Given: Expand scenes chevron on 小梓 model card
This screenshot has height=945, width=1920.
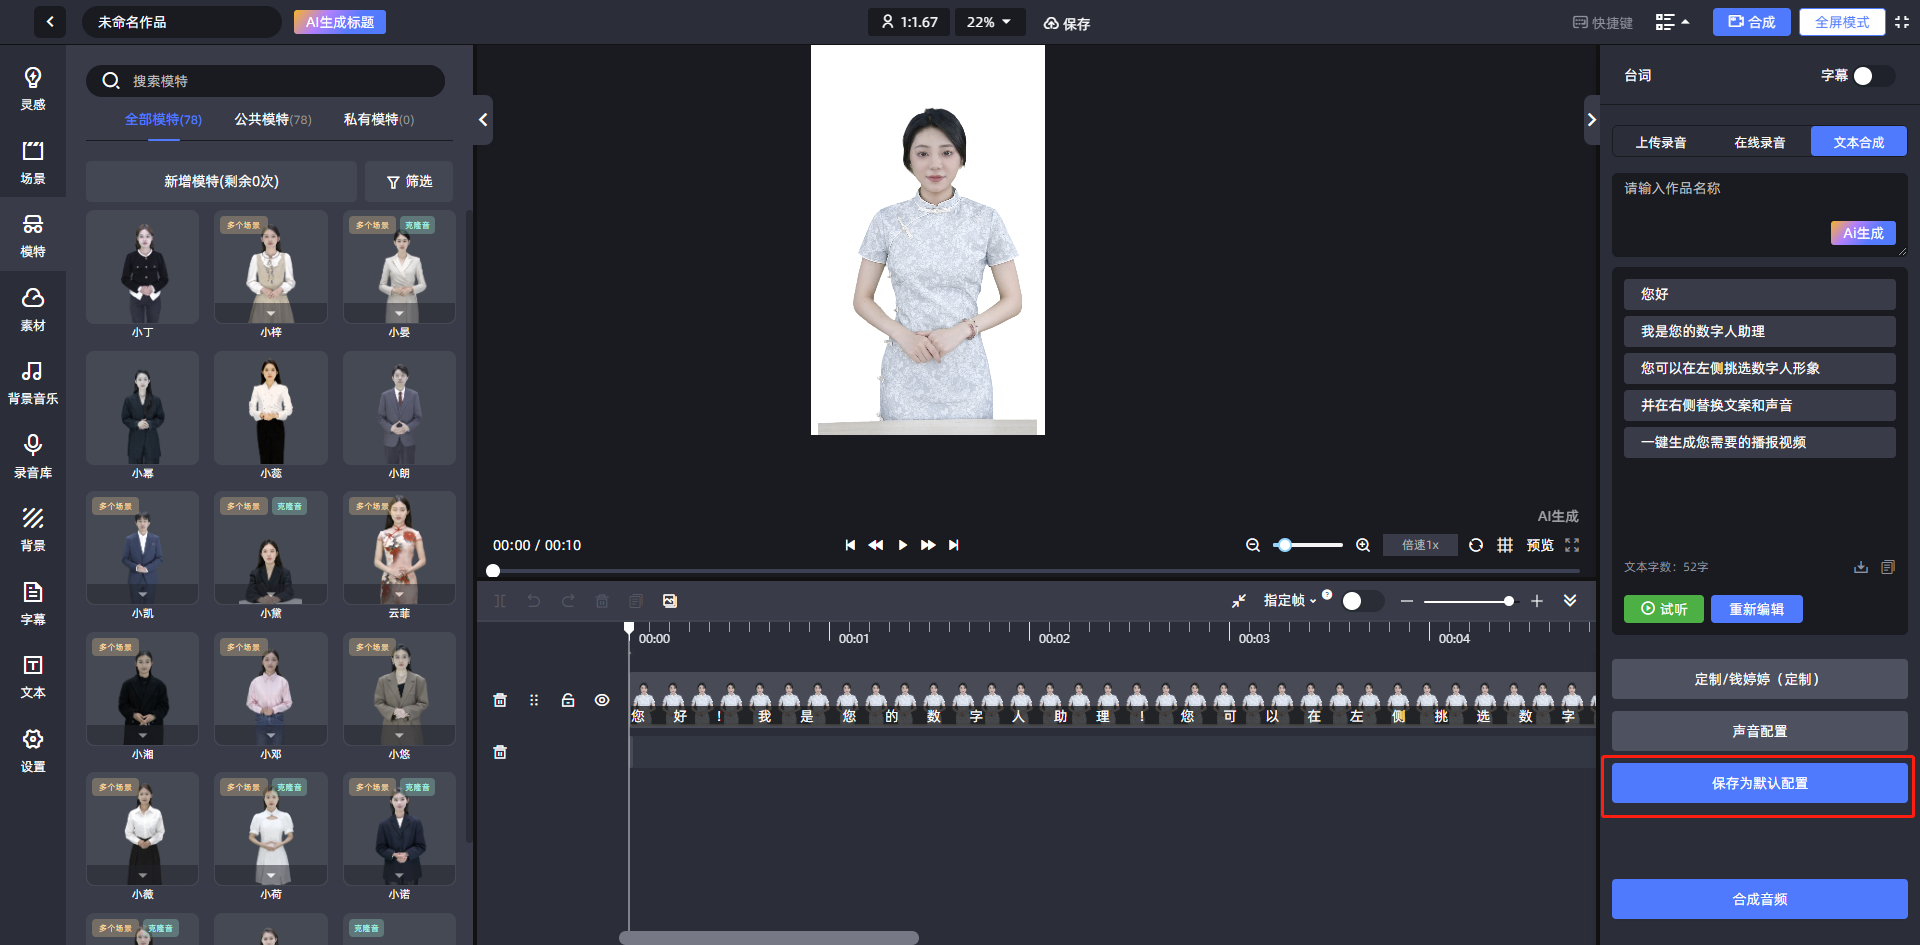Looking at the screenshot, I should 271,314.
